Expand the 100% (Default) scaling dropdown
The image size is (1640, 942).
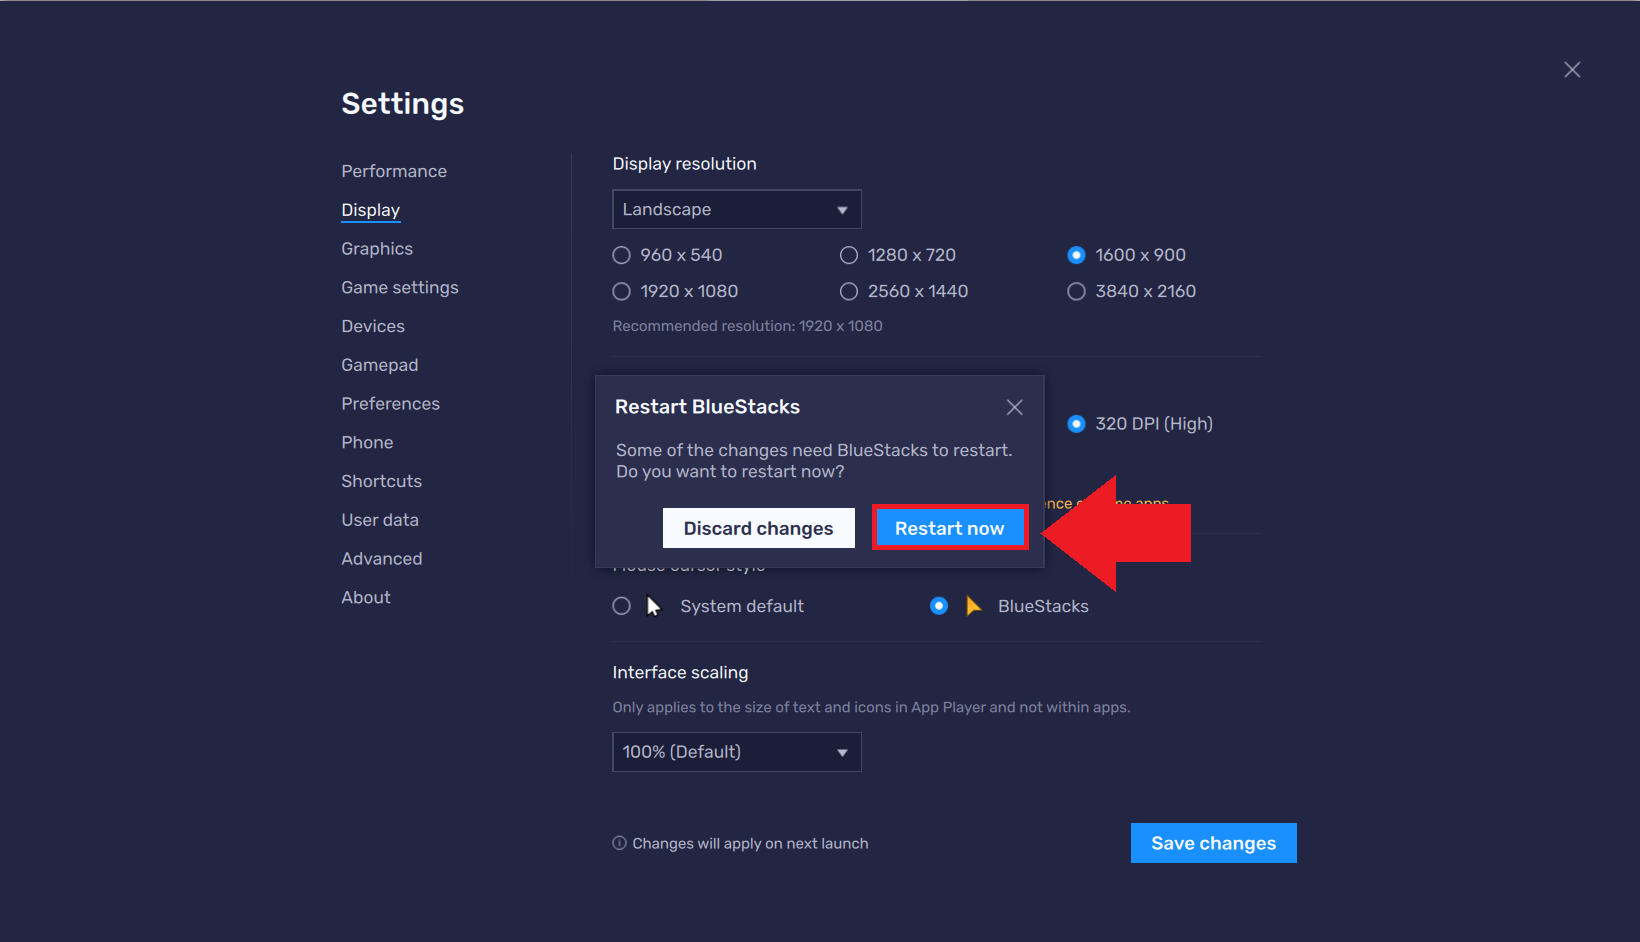coord(736,752)
